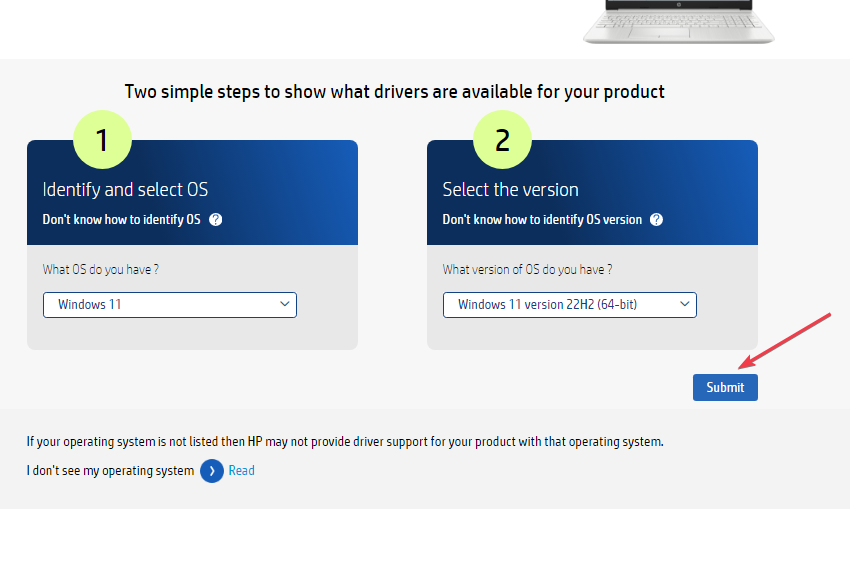The width and height of the screenshot is (850, 581).
Task: Click the help icon beside identify OS
Action: tap(216, 220)
